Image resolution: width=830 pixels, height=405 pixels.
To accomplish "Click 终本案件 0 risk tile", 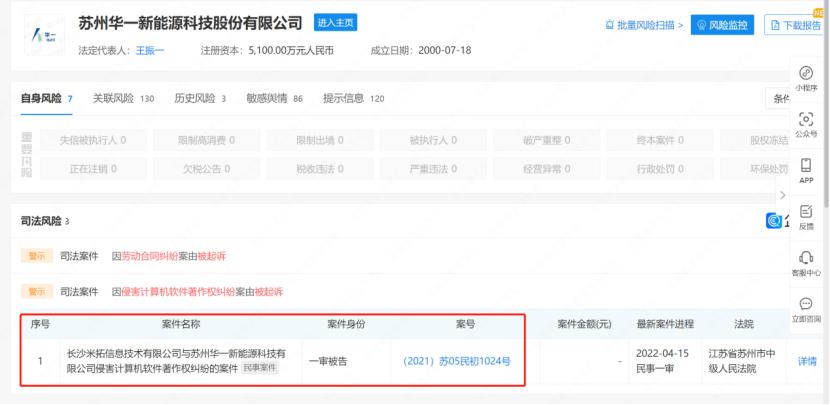I will pos(659,140).
